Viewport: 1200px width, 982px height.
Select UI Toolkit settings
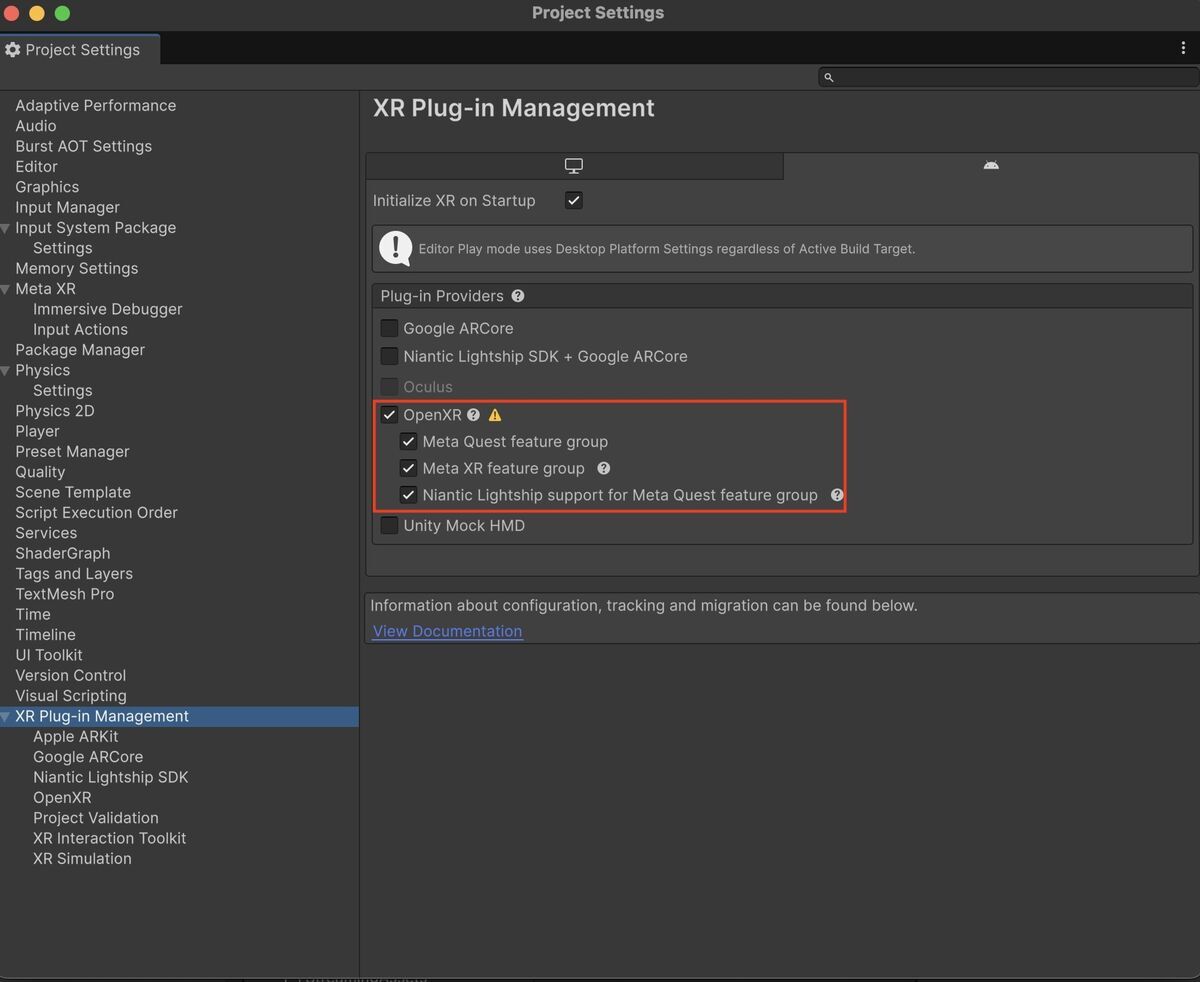point(49,655)
